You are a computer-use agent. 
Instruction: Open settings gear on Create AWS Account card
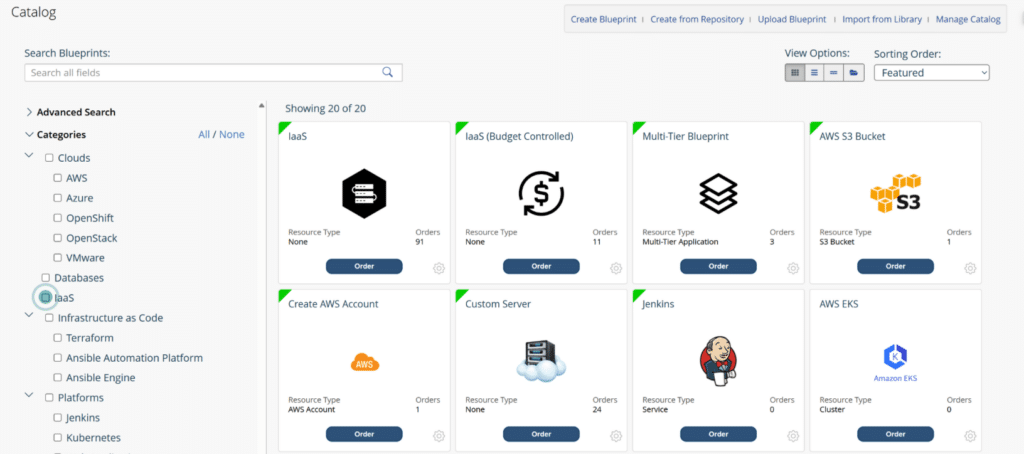coord(439,436)
